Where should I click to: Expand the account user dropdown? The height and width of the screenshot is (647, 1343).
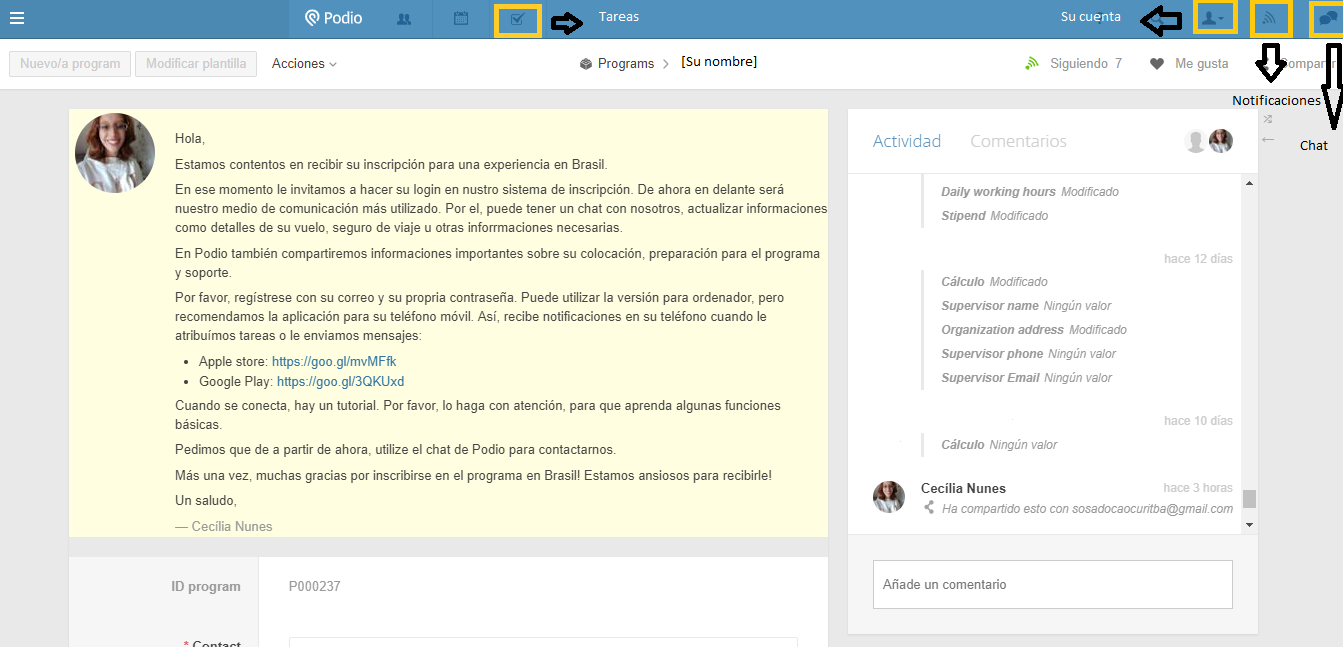coord(1216,18)
